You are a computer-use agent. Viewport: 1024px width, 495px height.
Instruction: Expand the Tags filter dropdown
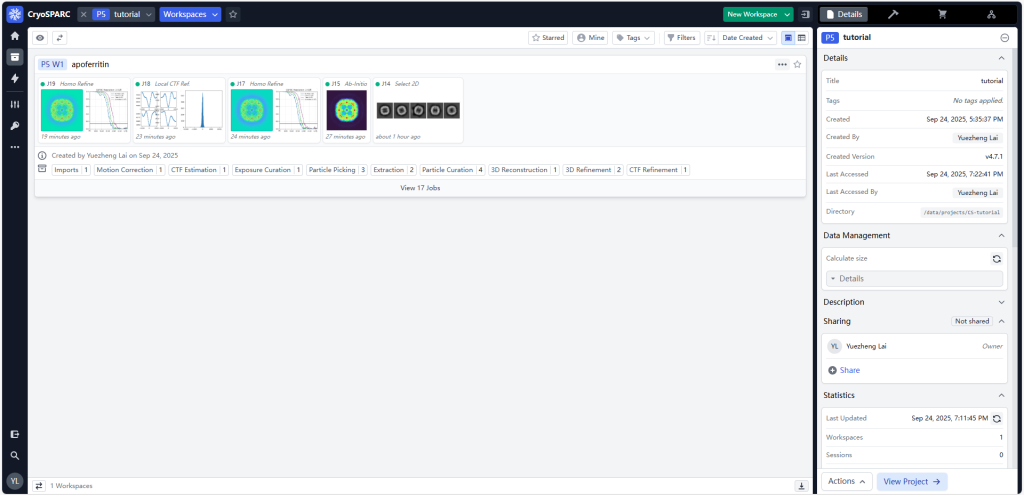(633, 38)
